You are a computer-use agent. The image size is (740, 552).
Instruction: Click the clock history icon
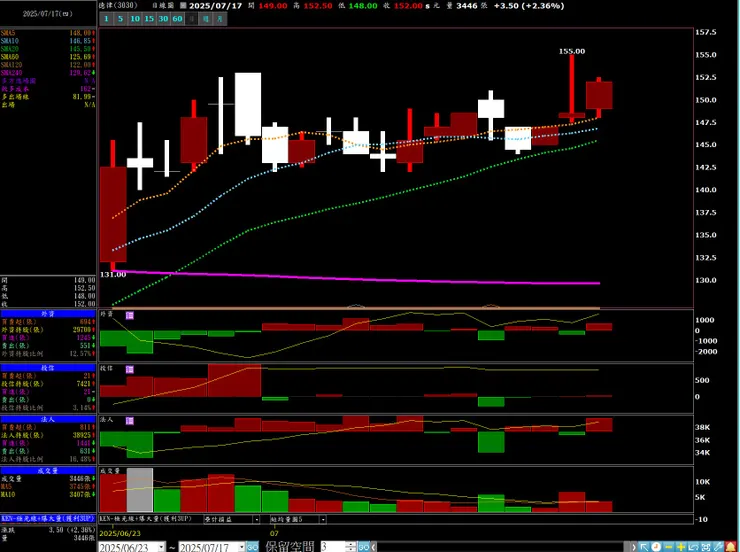[656, 547]
